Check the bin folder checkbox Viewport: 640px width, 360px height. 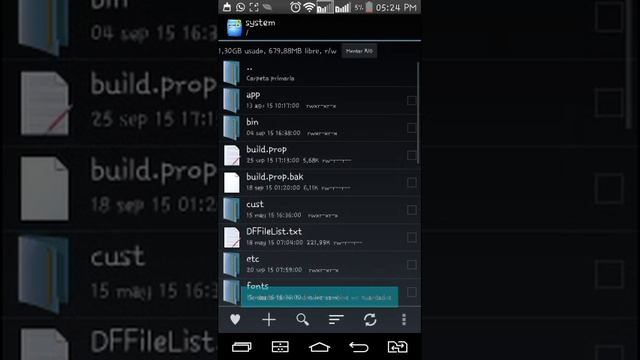tap(411, 128)
